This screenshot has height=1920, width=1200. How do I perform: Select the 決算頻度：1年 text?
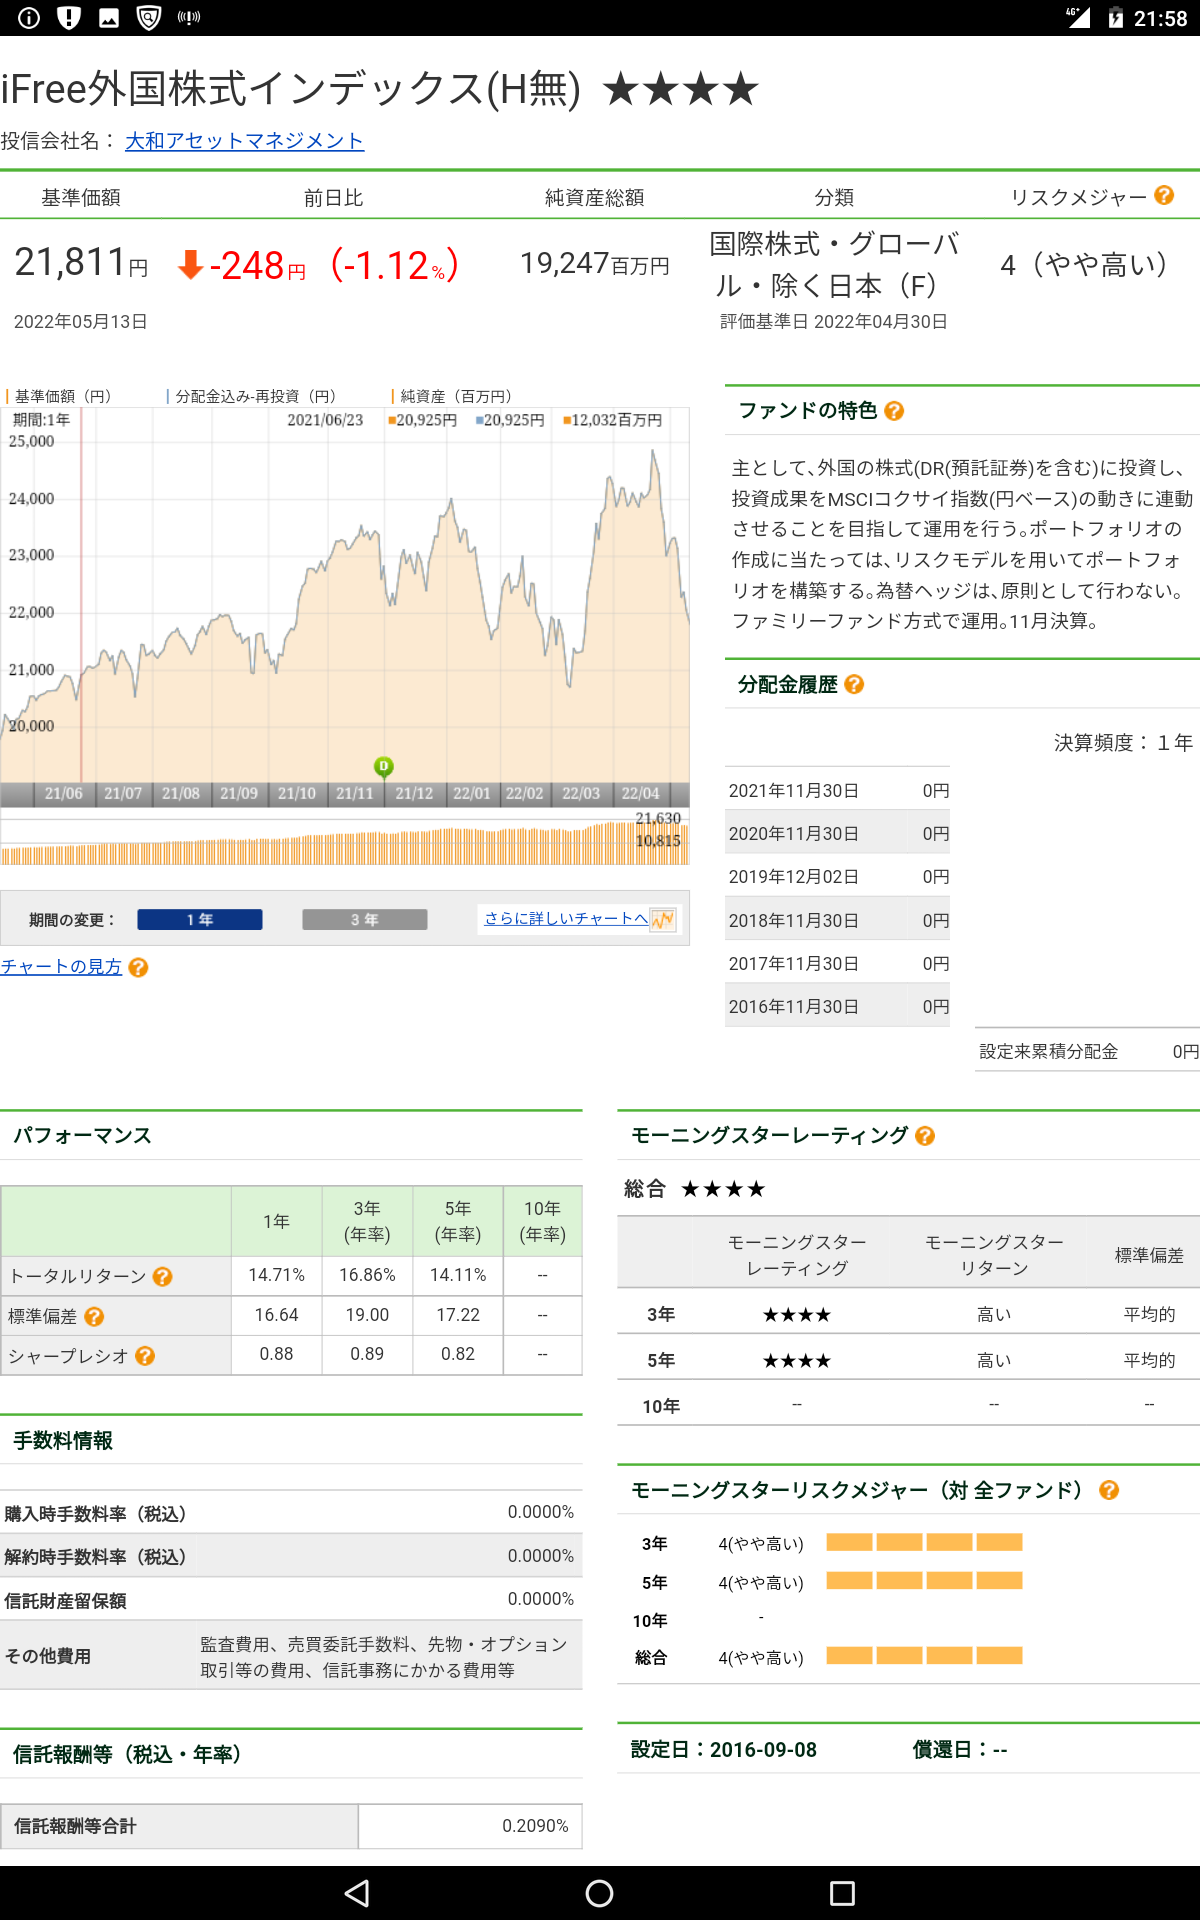(1123, 743)
